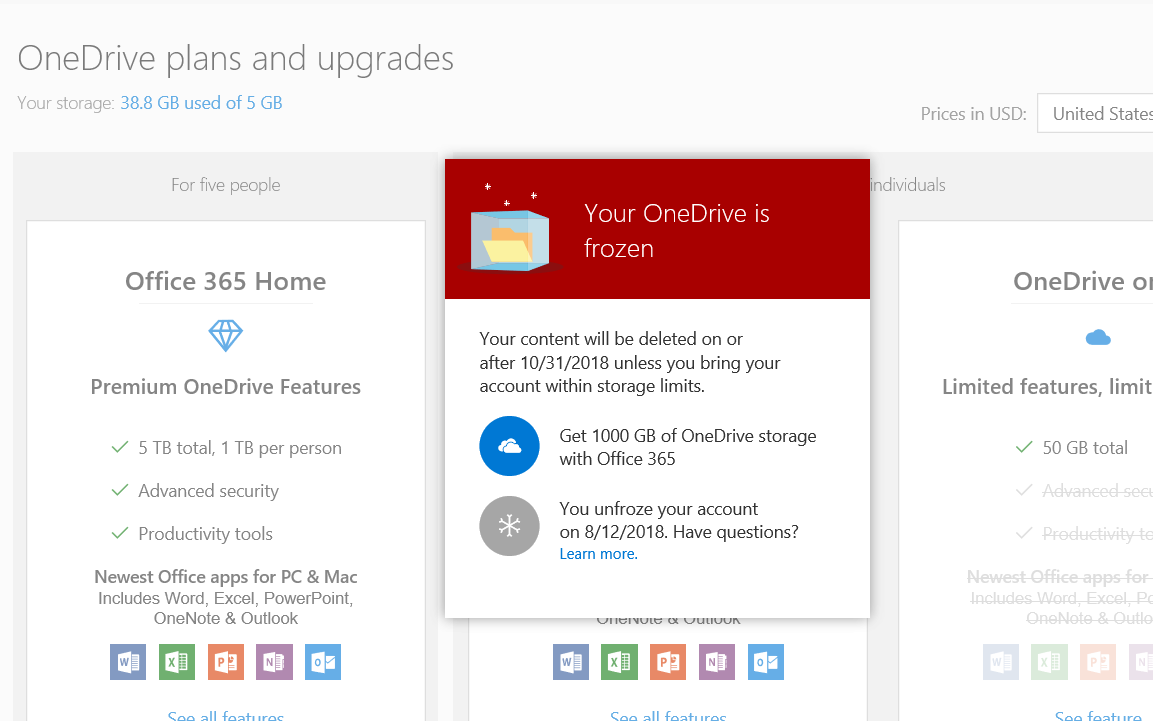Click Outlook icon in the middle plan card
1153x721 pixels.
coord(765,662)
